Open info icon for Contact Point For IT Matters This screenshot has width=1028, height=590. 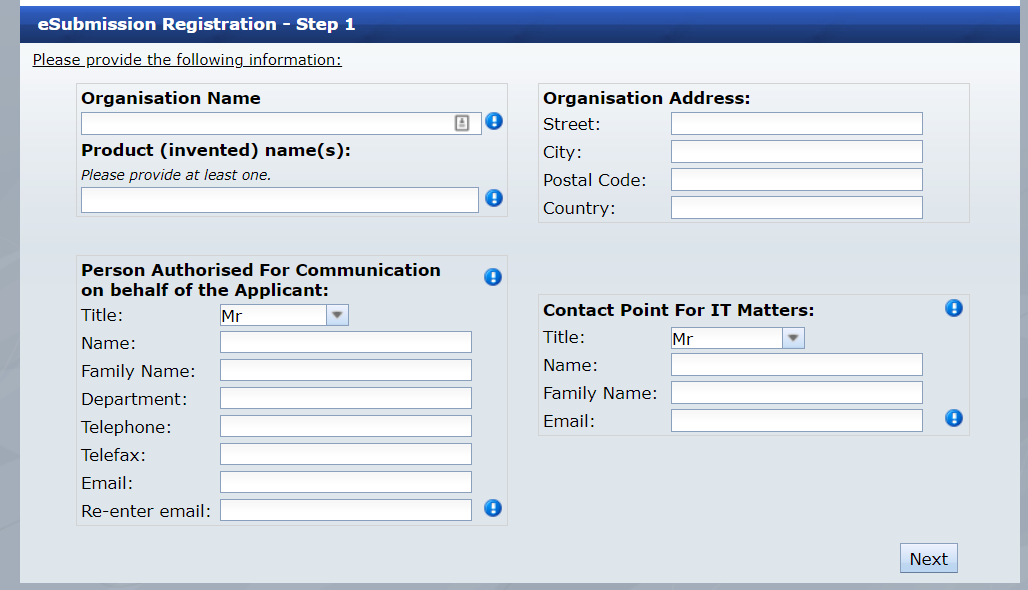click(x=954, y=308)
